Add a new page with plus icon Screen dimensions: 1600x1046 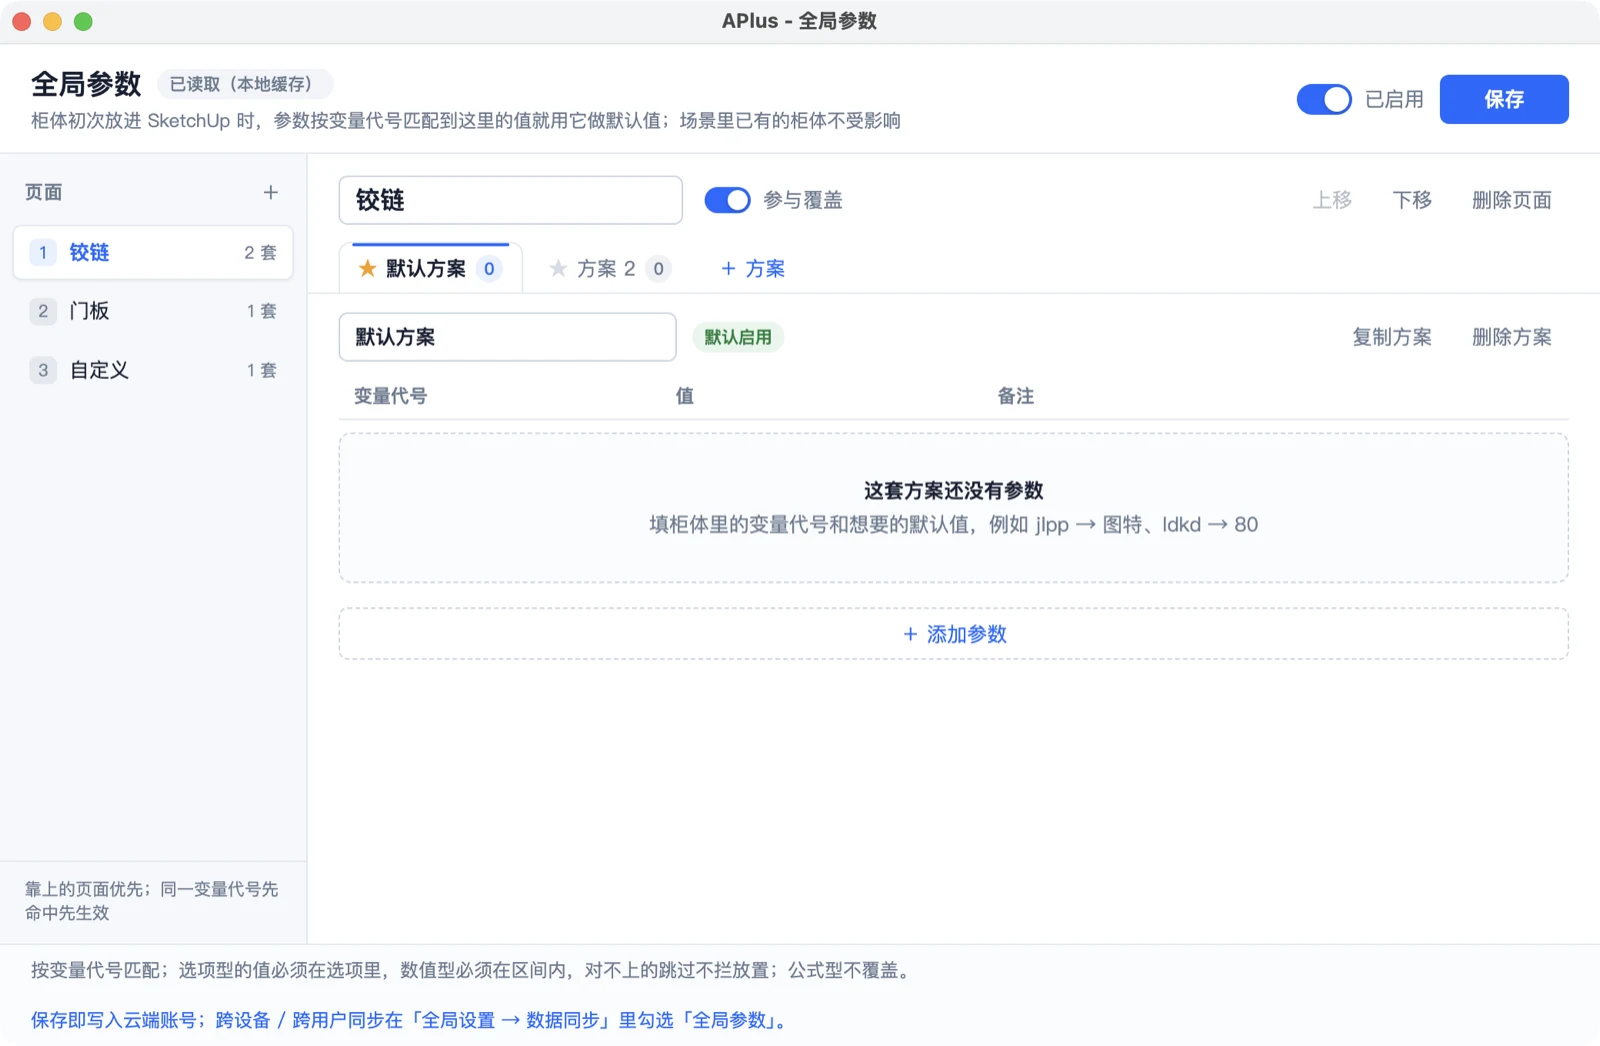[270, 192]
